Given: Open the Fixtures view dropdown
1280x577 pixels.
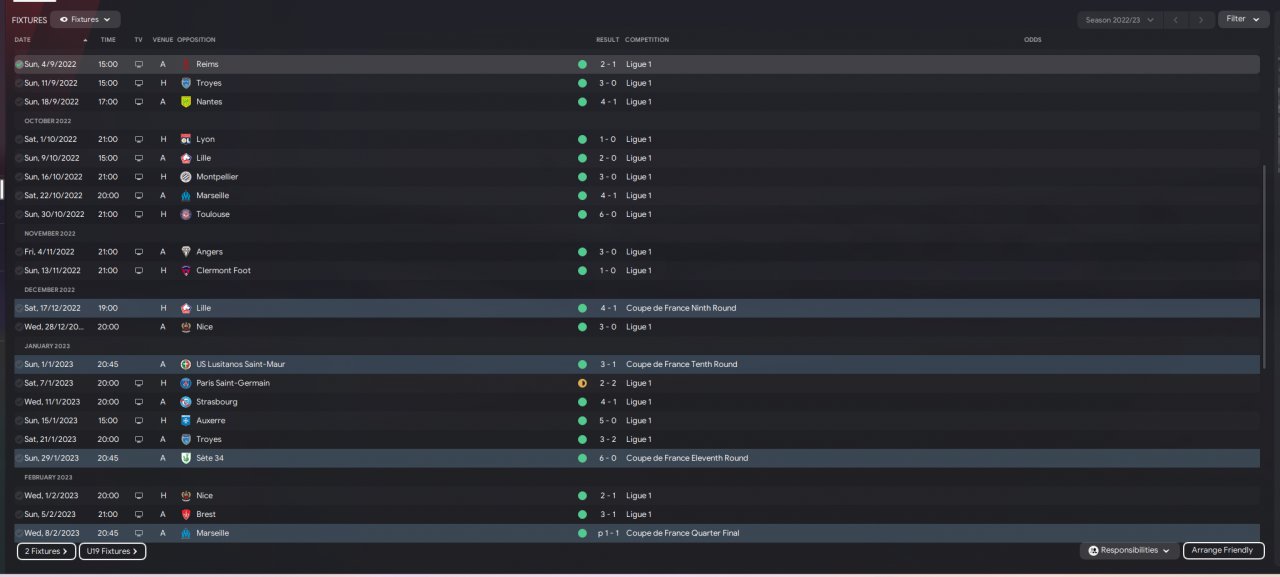Looking at the screenshot, I should point(85,19).
